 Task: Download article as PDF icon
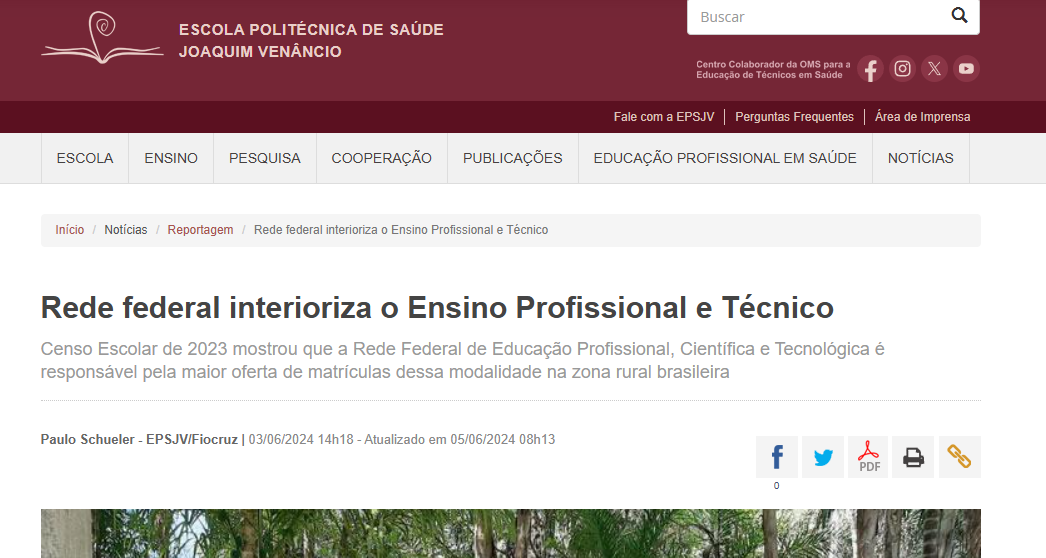(869, 457)
